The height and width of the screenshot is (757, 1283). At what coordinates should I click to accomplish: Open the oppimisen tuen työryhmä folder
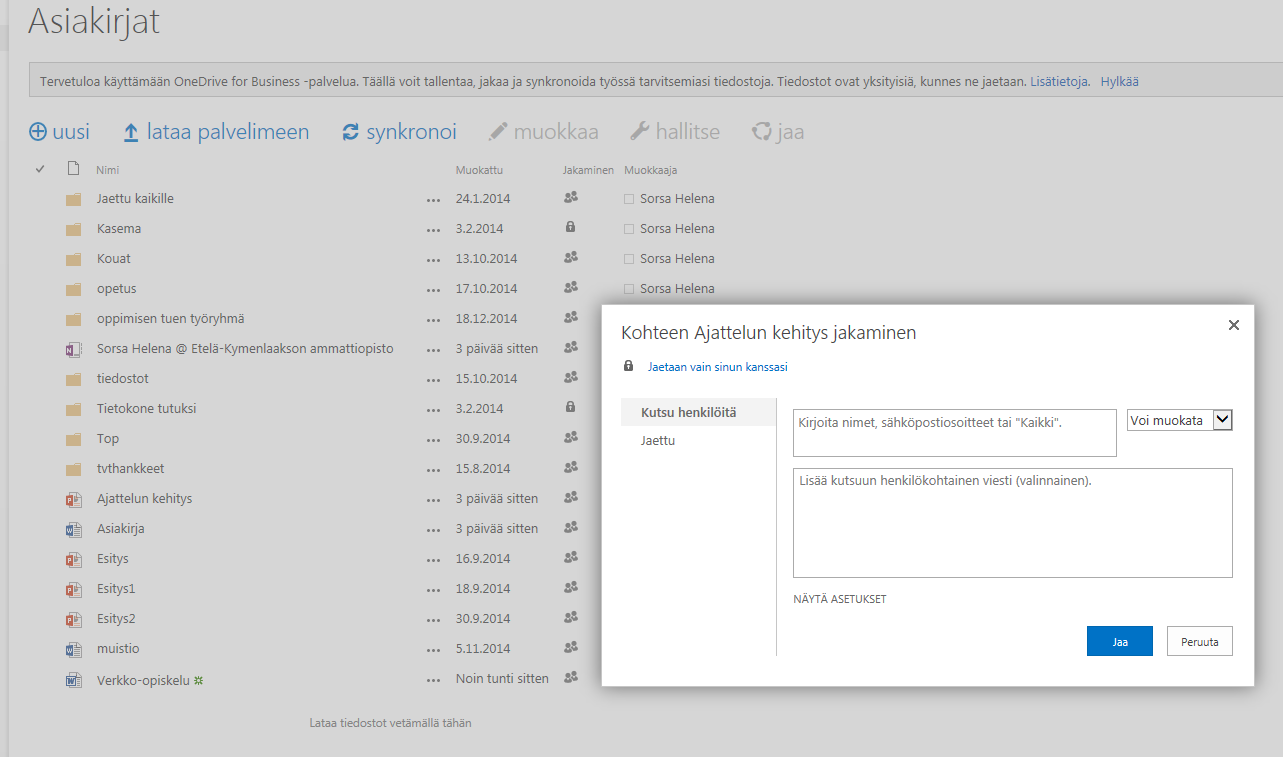171,319
